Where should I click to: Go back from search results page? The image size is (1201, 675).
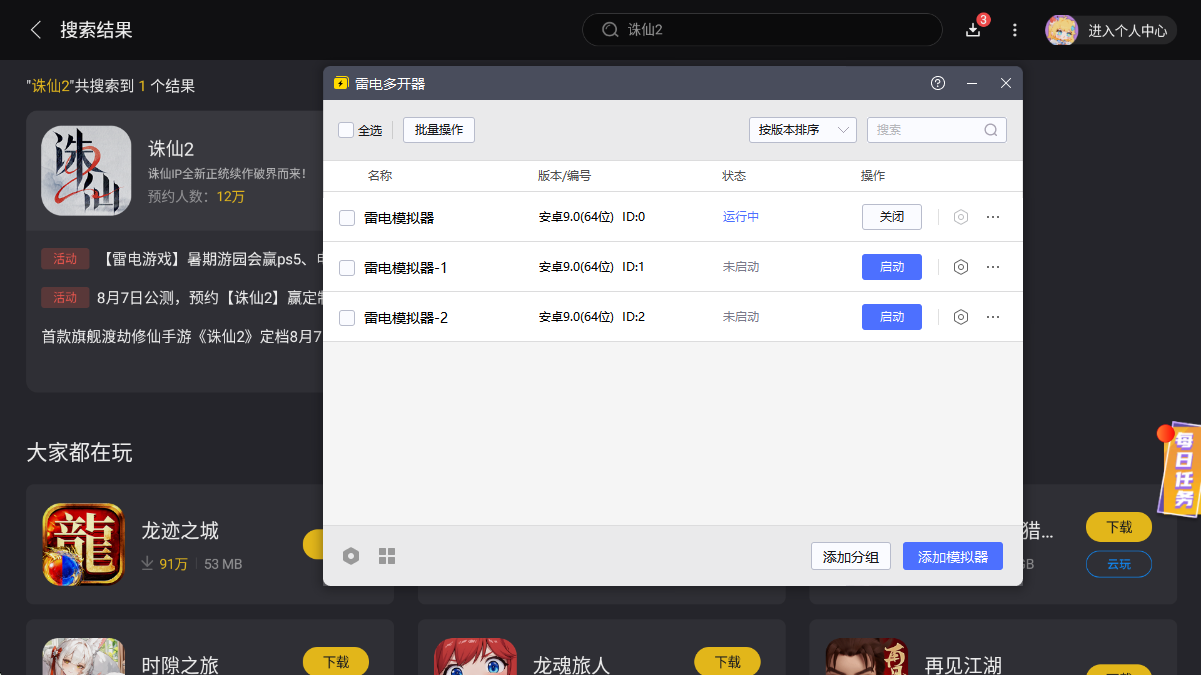36,30
